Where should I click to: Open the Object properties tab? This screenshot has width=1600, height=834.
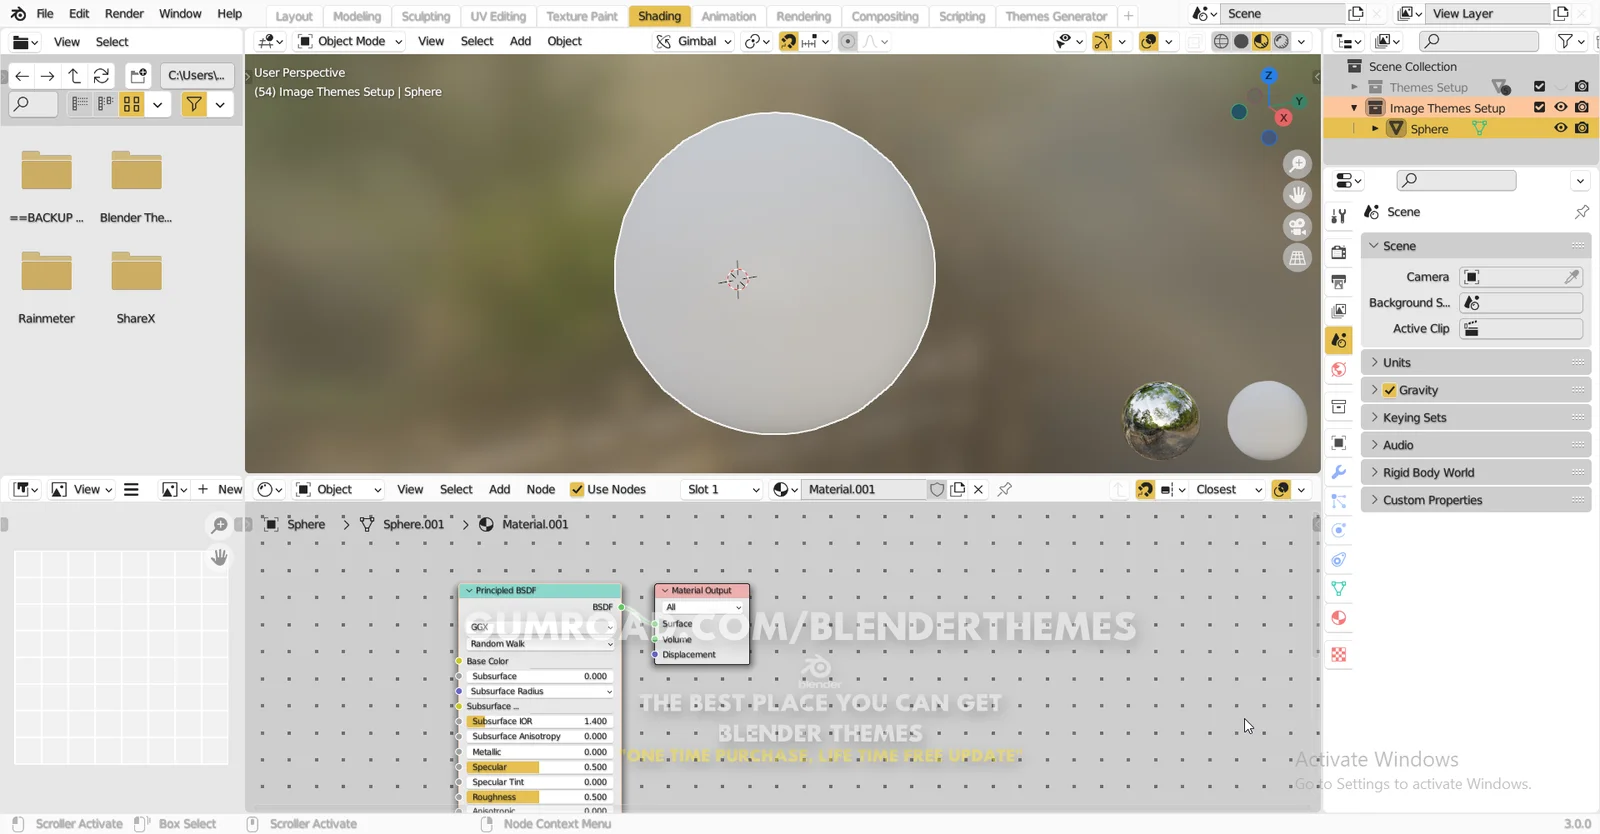tap(1339, 443)
